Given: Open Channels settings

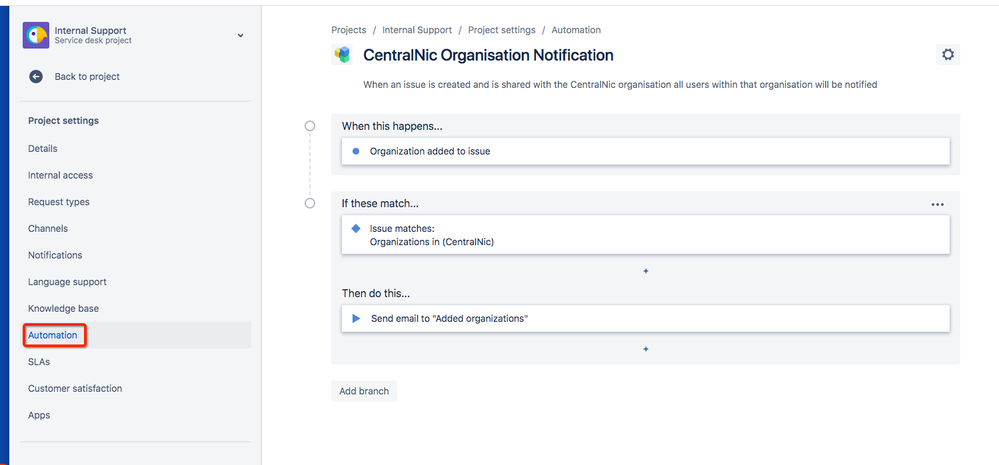Looking at the screenshot, I should (48, 228).
